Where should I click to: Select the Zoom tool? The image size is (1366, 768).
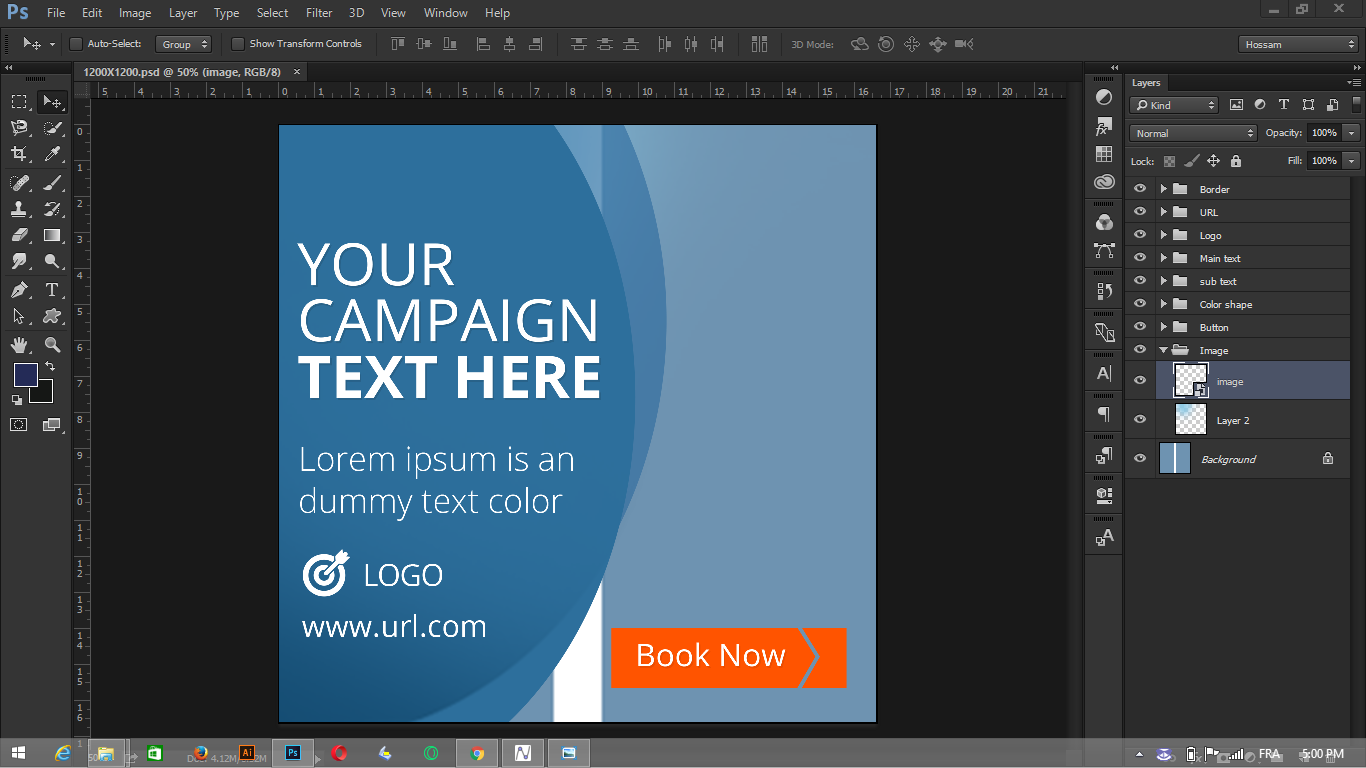52,344
